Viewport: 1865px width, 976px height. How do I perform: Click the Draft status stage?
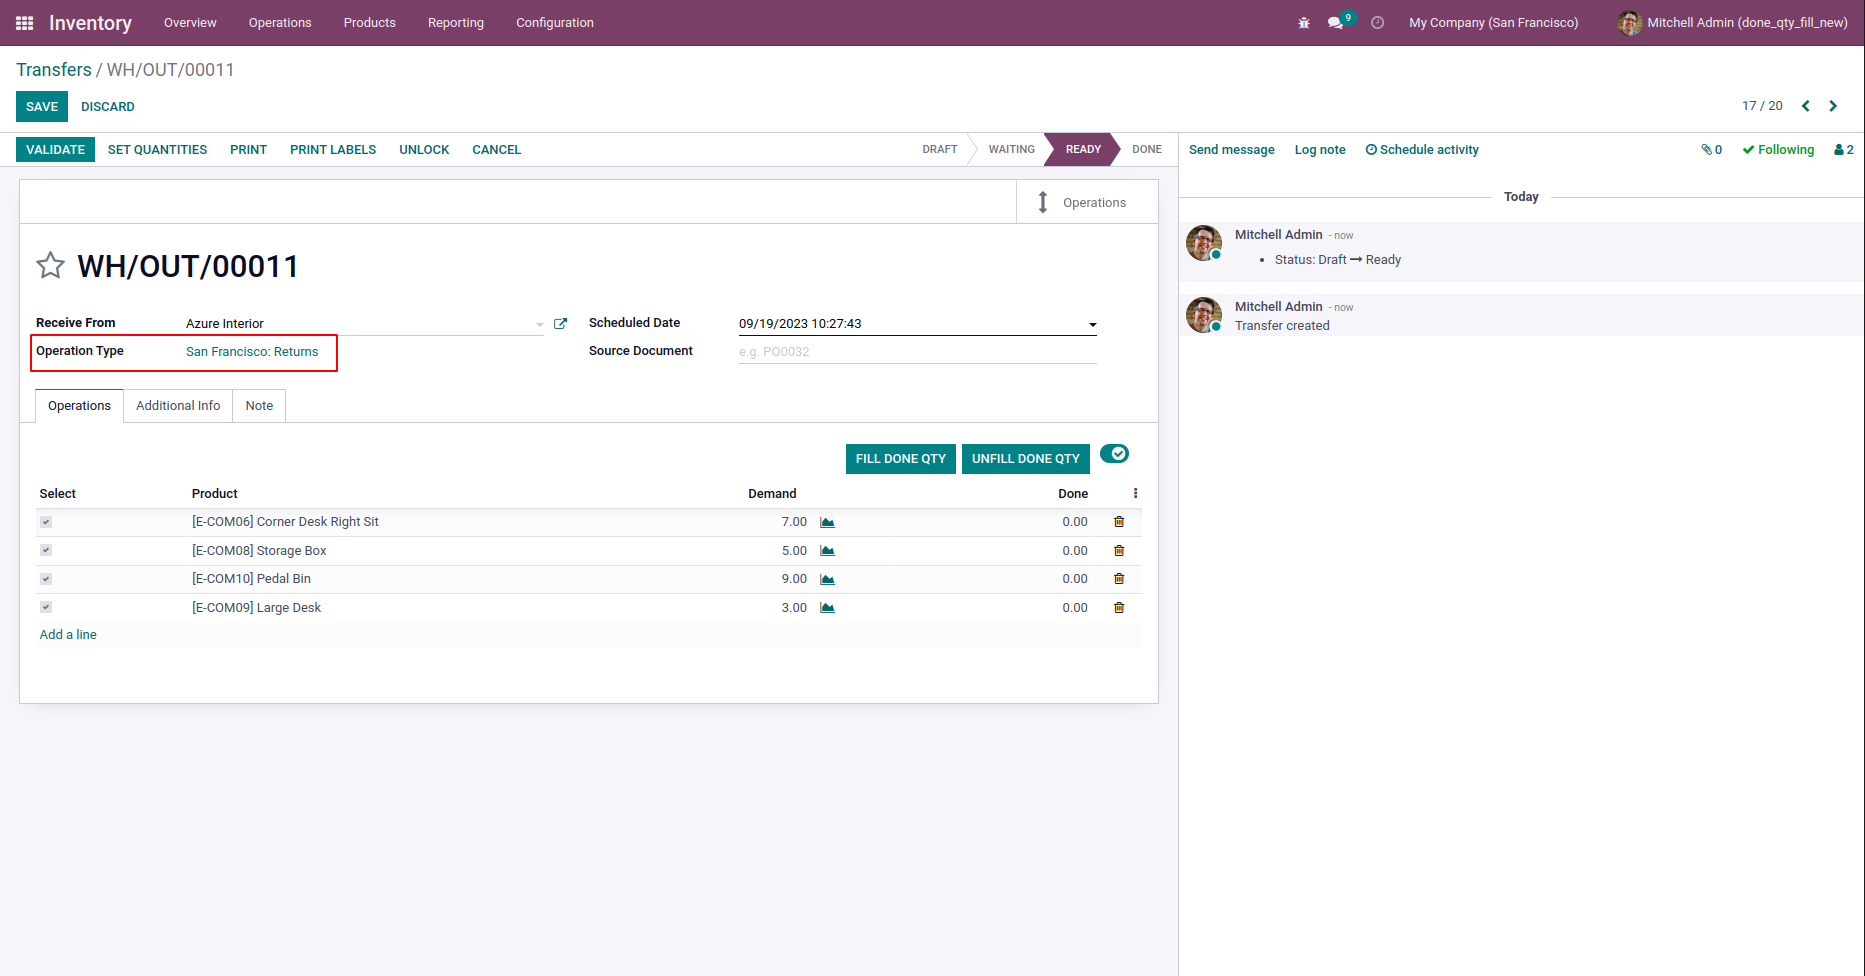(x=940, y=150)
